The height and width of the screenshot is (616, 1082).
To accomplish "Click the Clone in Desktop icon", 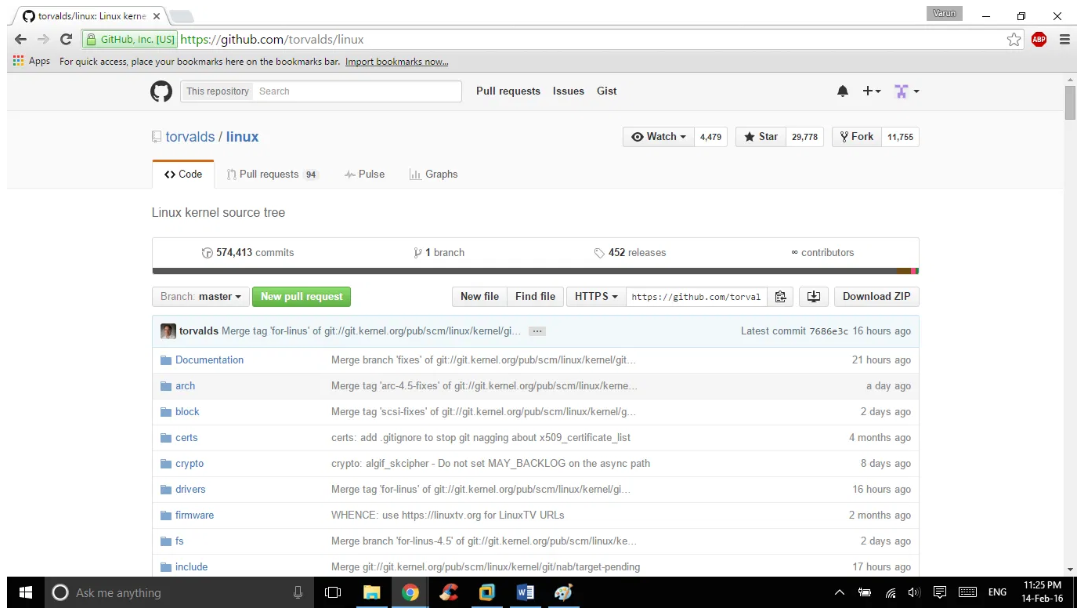I will point(813,296).
